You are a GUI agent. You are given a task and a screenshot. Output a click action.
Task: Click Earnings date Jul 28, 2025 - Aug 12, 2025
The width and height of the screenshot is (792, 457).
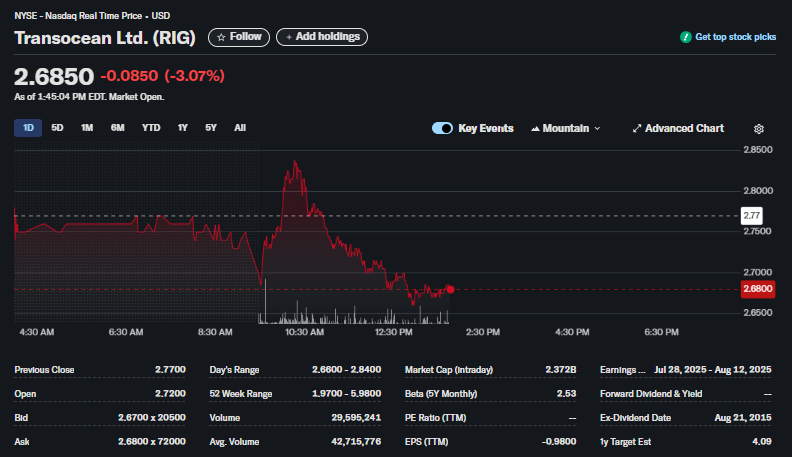pyautogui.click(x=713, y=370)
